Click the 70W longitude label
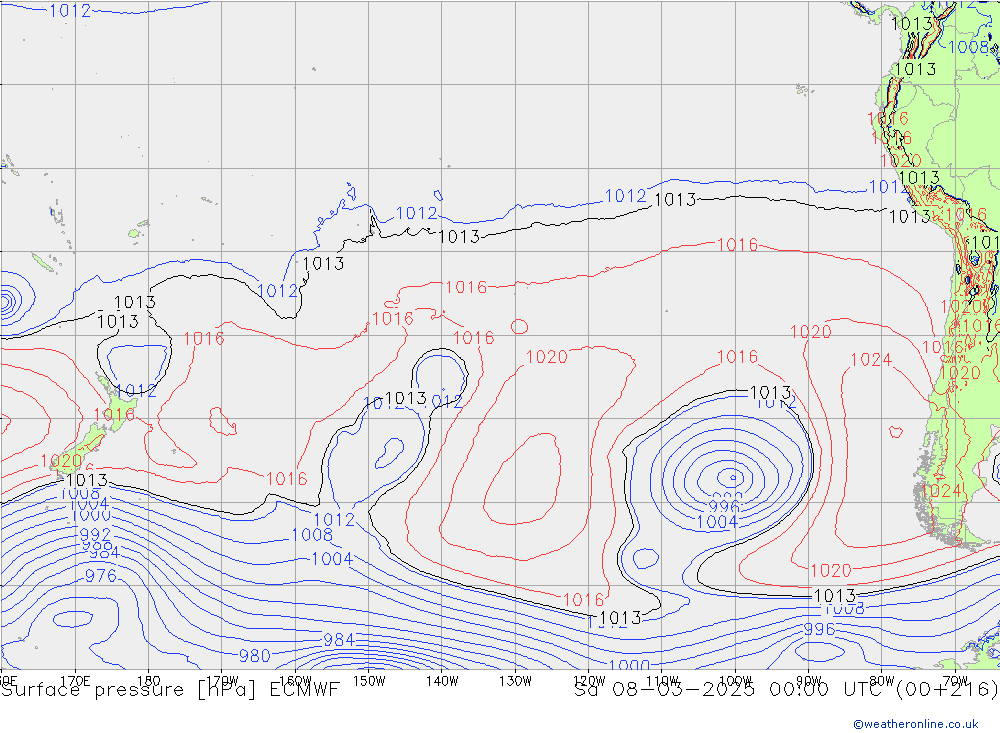This screenshot has width=1000, height=733. pos(955,681)
